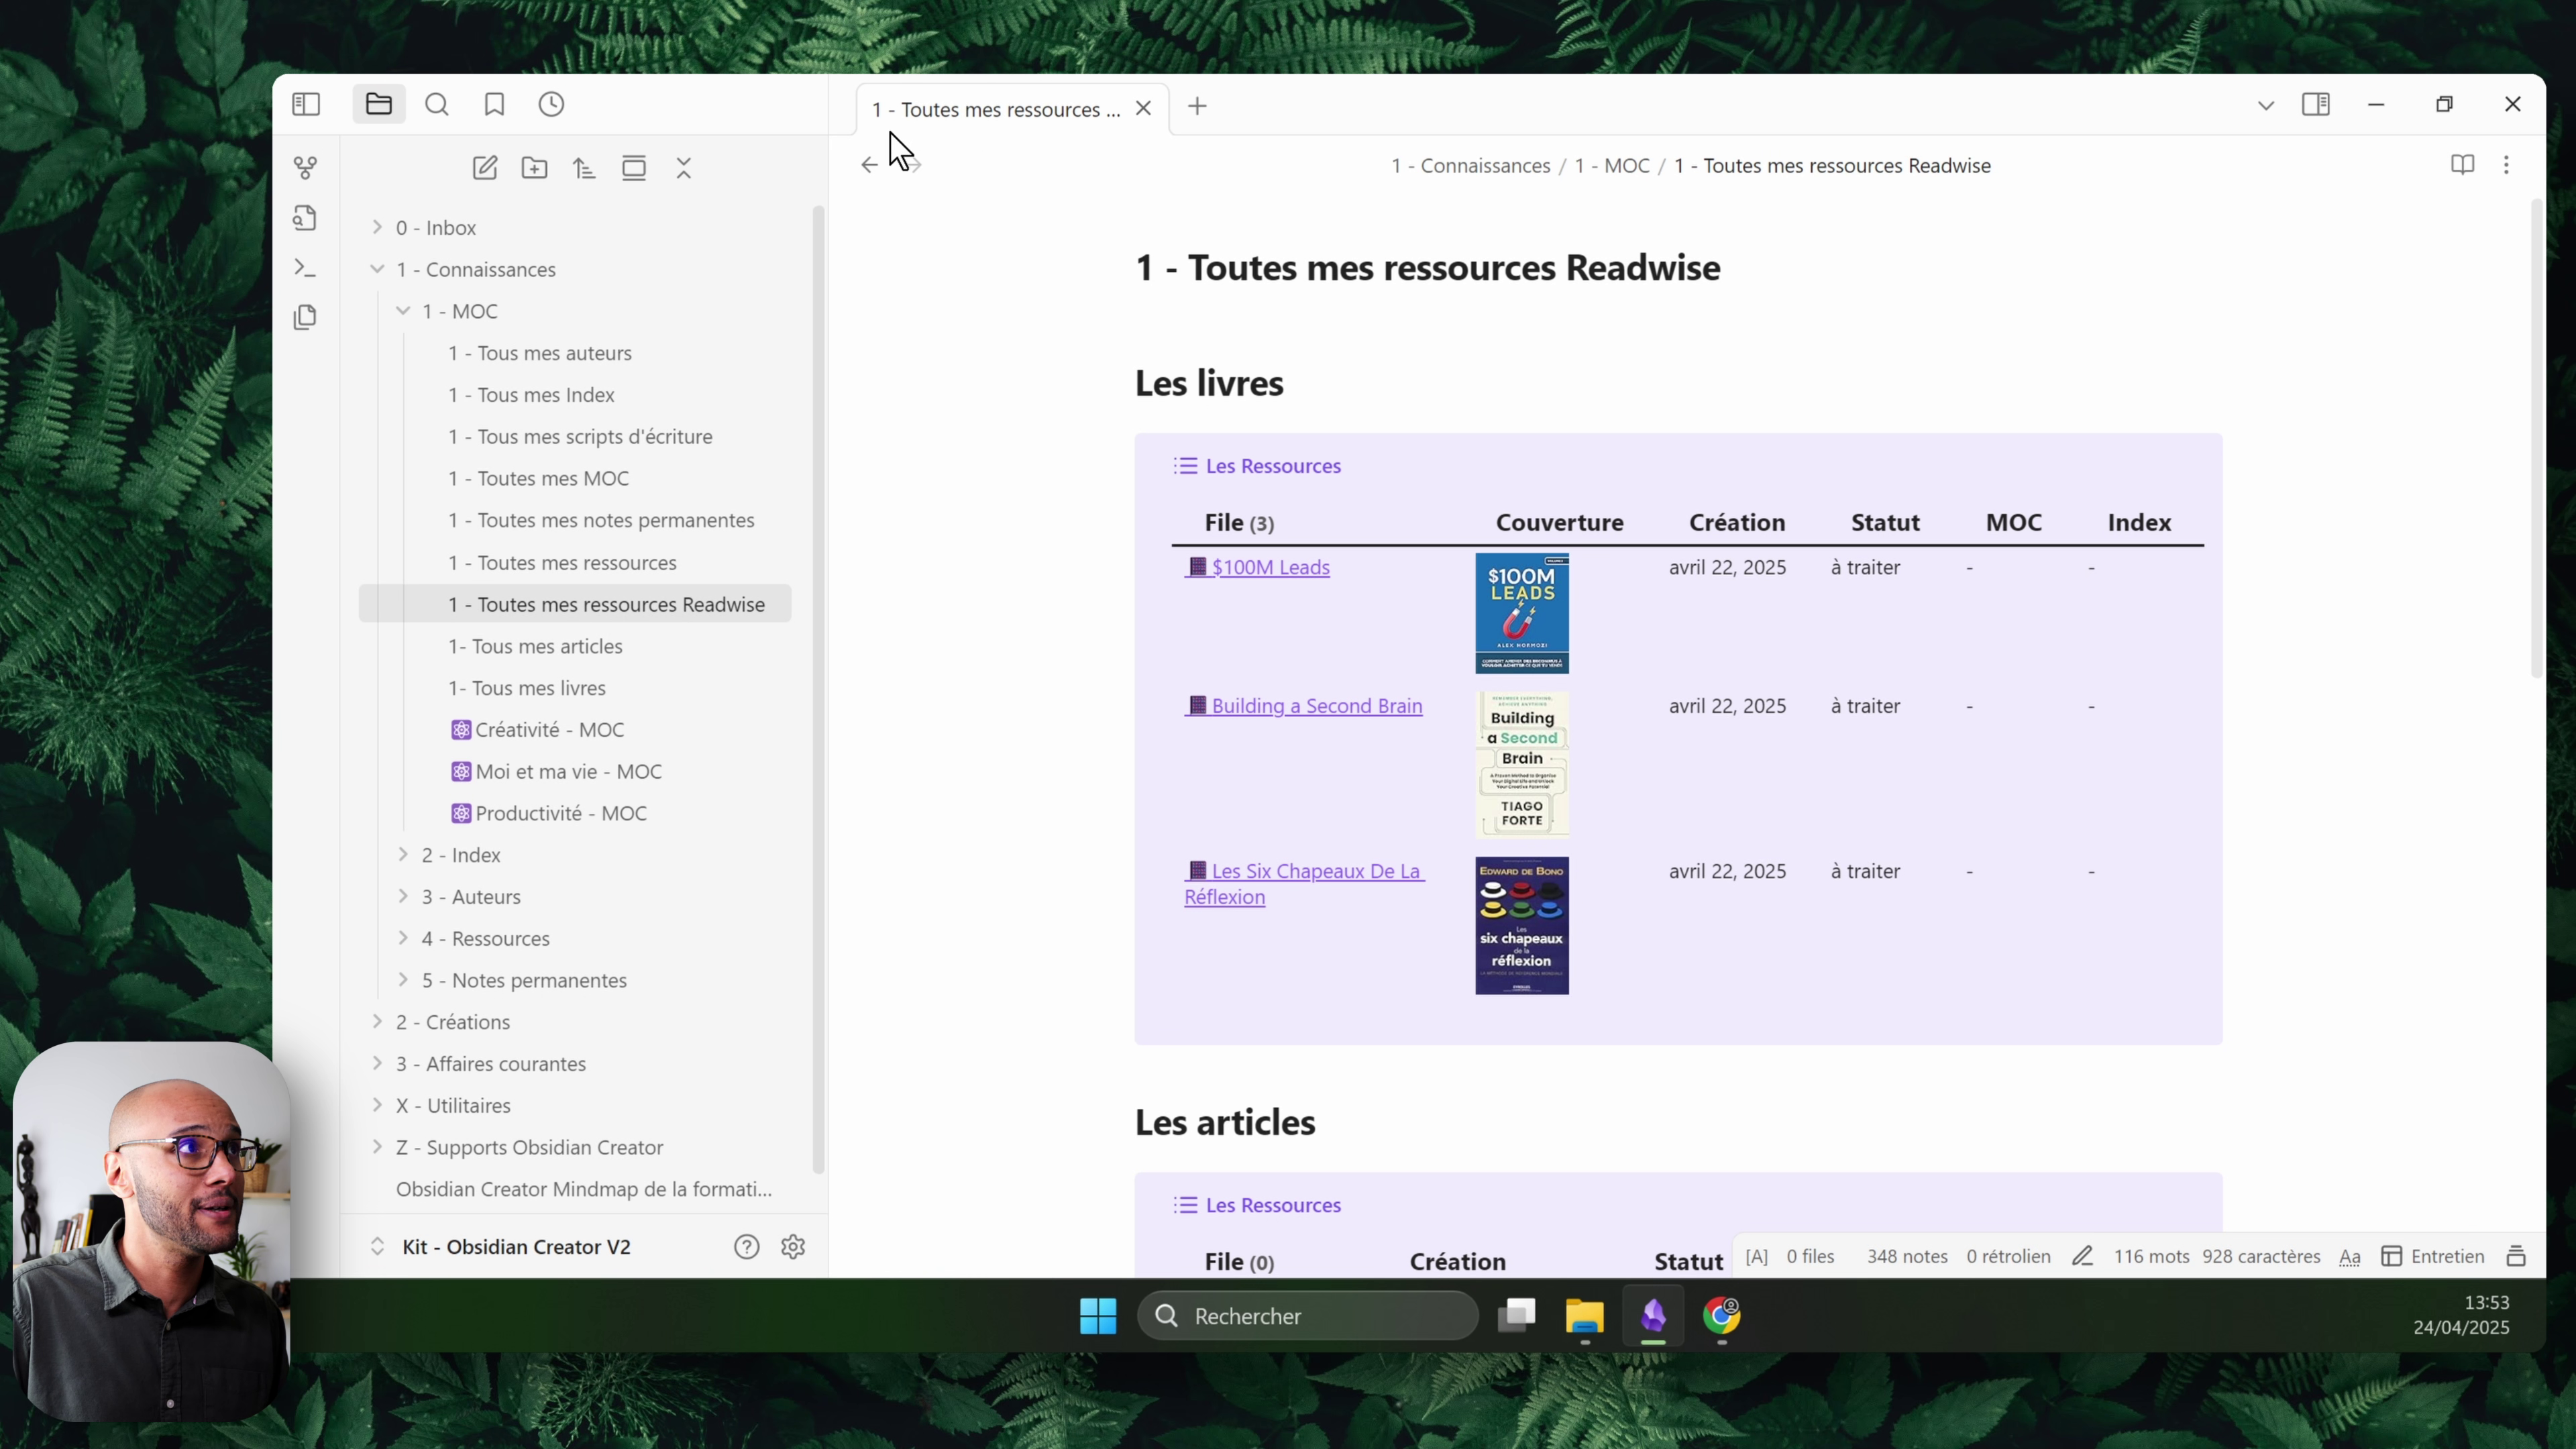Expand the 0 - Inbox folder
This screenshot has height=1449, width=2576.
pyautogui.click(x=377, y=228)
